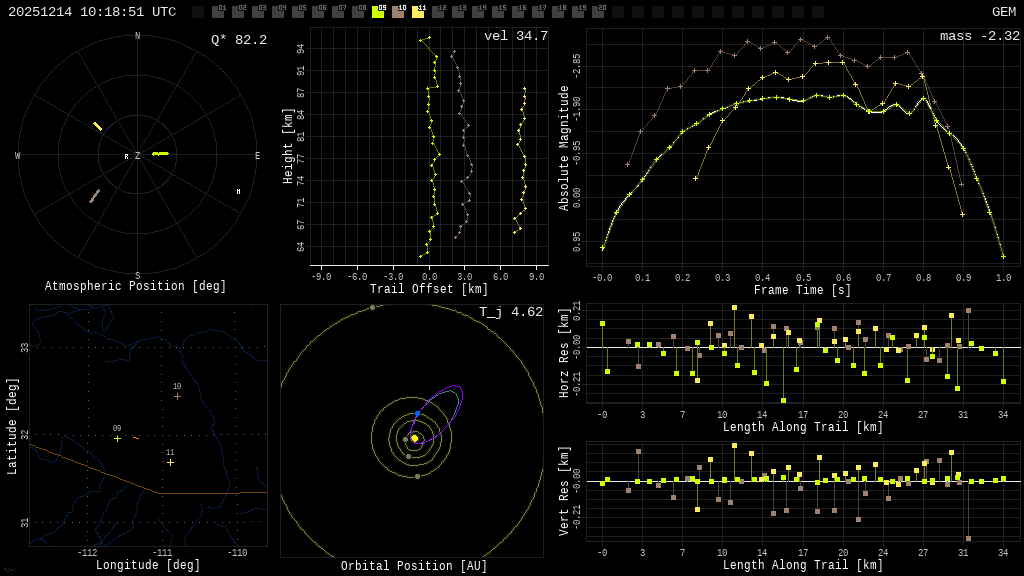
Task: Click the yellow station 11 indicator box
Action: pos(418,12)
